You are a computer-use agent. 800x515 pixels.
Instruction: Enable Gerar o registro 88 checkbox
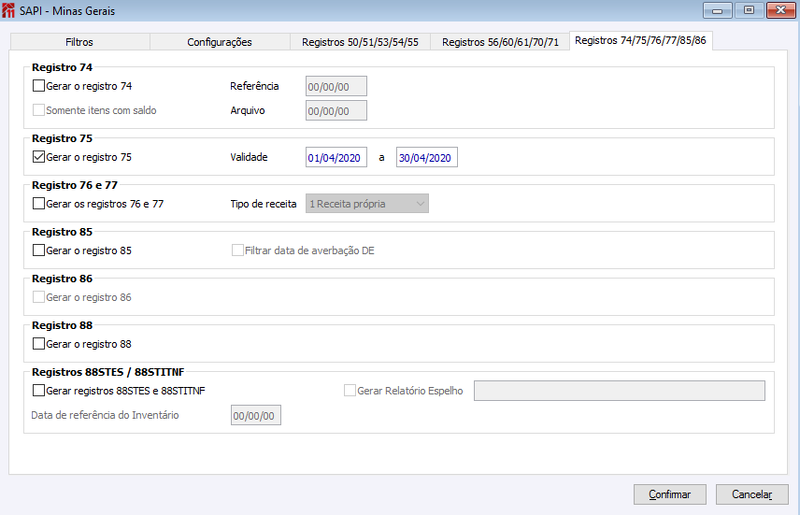click(39, 344)
